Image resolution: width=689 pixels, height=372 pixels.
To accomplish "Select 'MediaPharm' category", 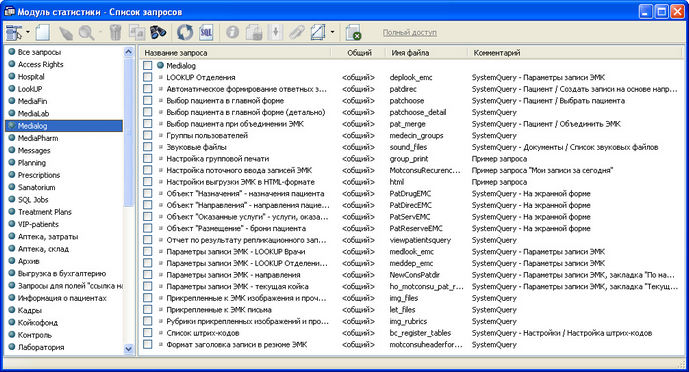I will [38, 138].
